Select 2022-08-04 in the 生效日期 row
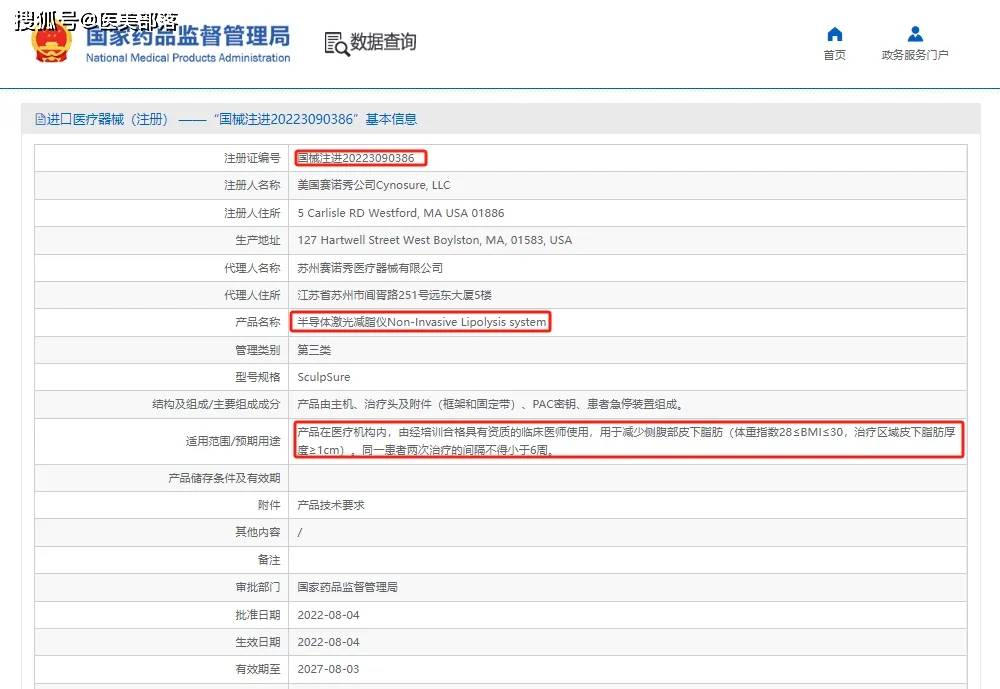 coord(328,642)
